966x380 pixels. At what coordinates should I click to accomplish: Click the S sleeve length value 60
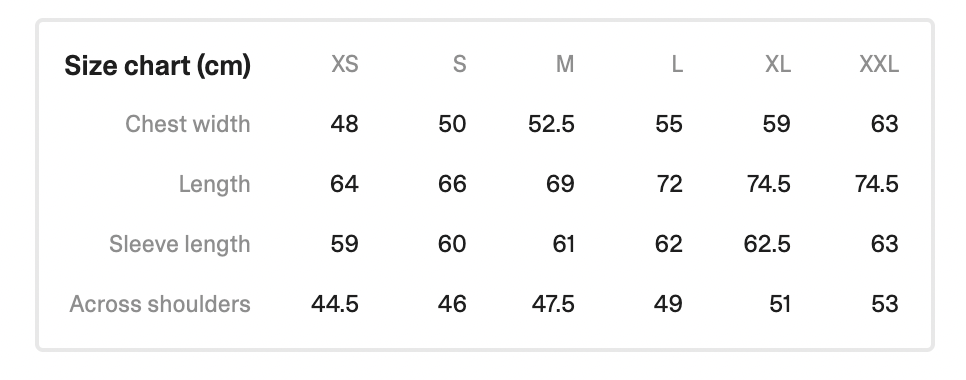click(452, 244)
